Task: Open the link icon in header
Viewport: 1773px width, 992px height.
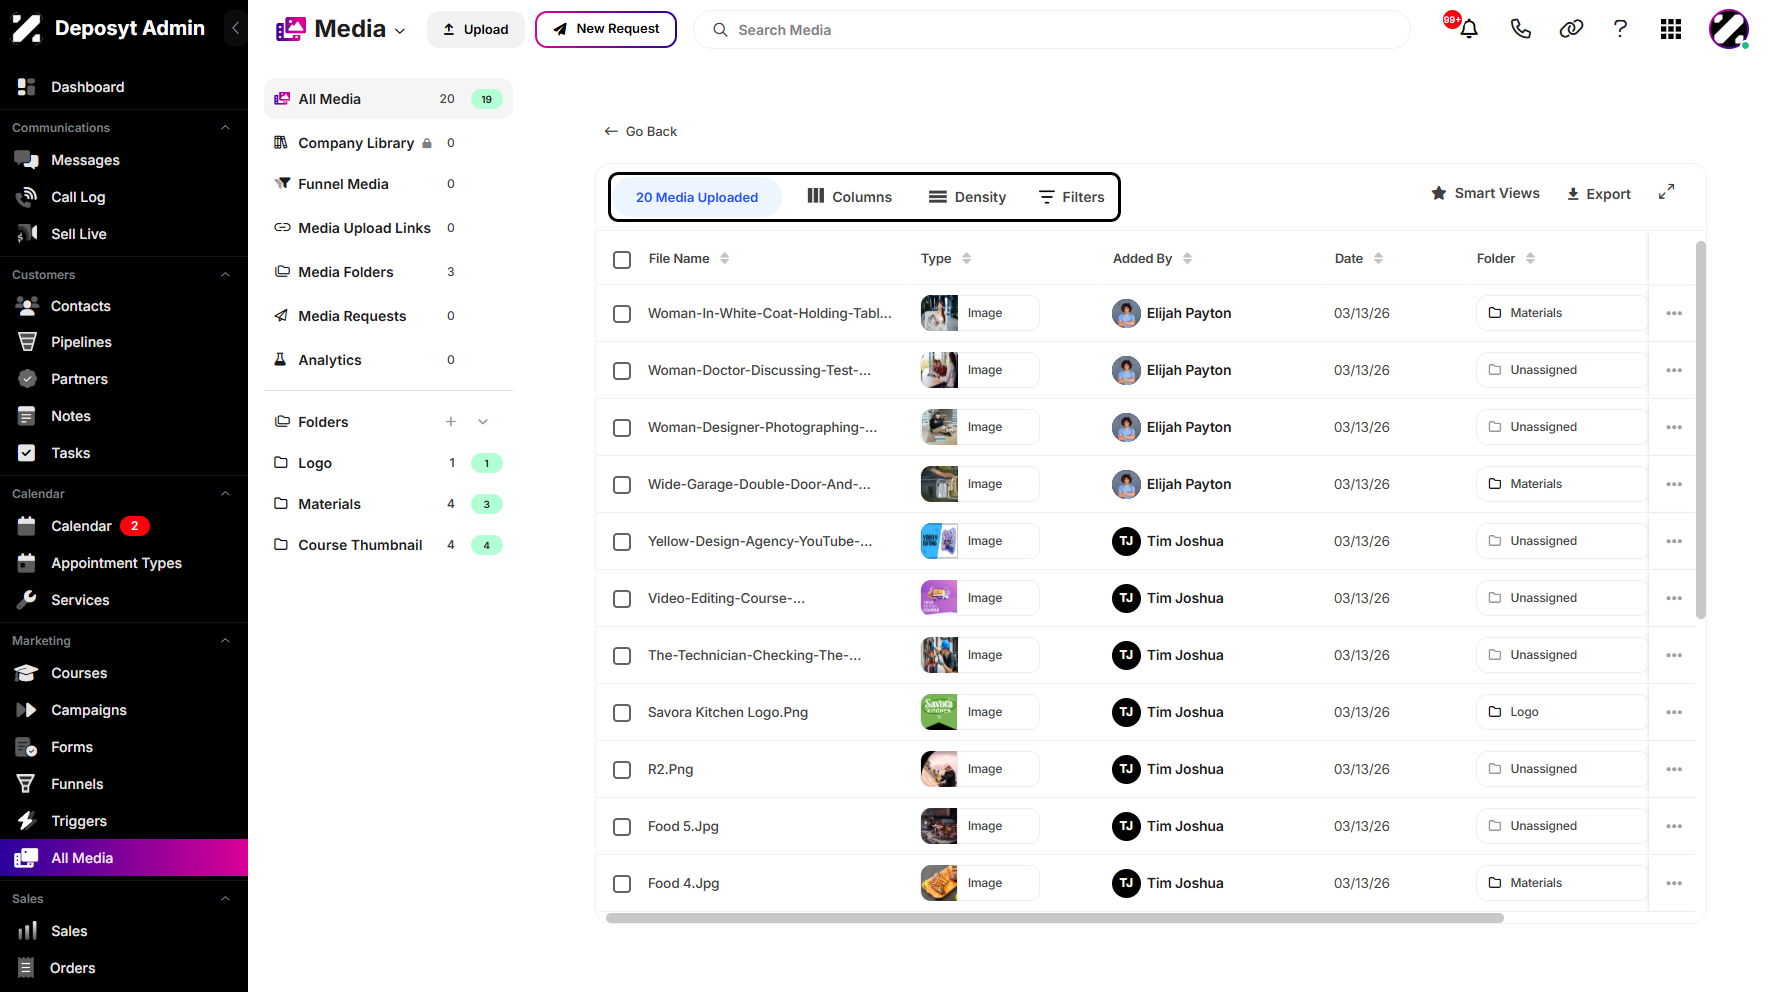Action: (1571, 29)
